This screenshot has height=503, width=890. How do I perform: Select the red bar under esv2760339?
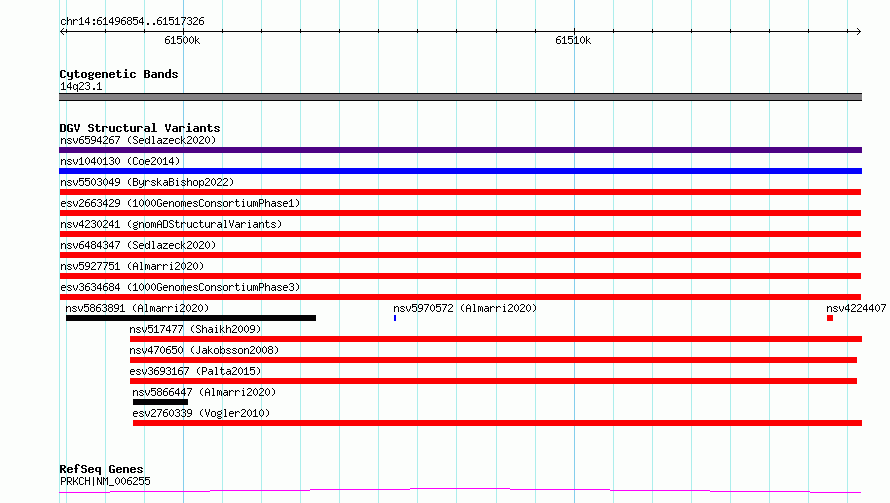pyautogui.click(x=497, y=423)
